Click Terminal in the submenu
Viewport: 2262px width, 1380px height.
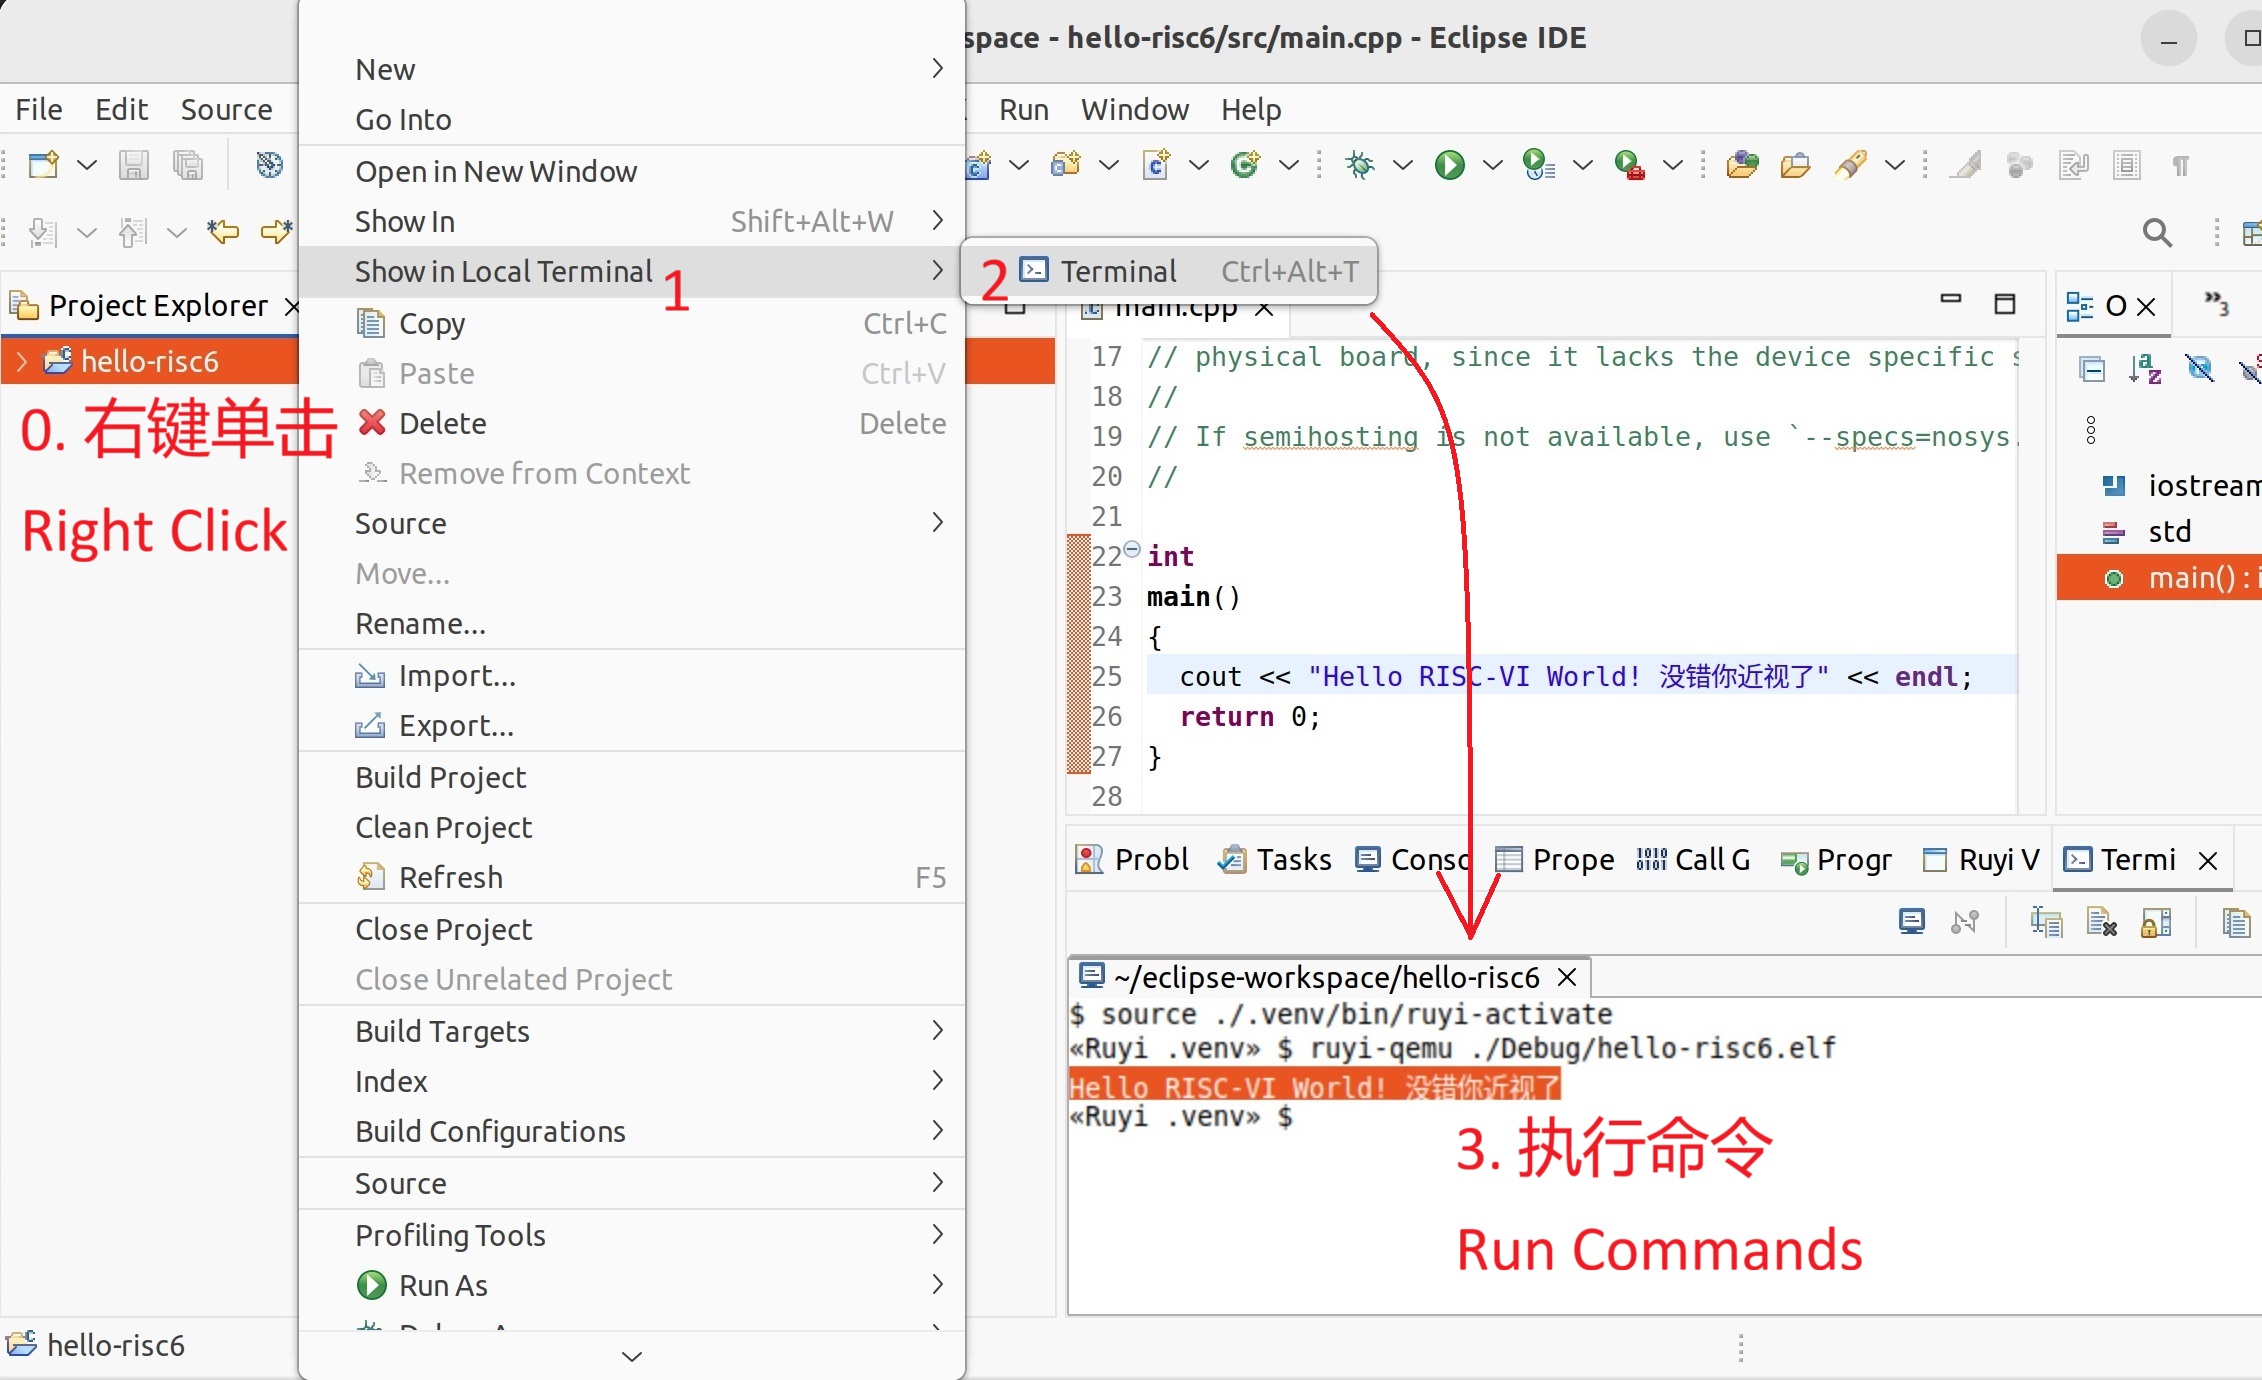pyautogui.click(x=1118, y=271)
